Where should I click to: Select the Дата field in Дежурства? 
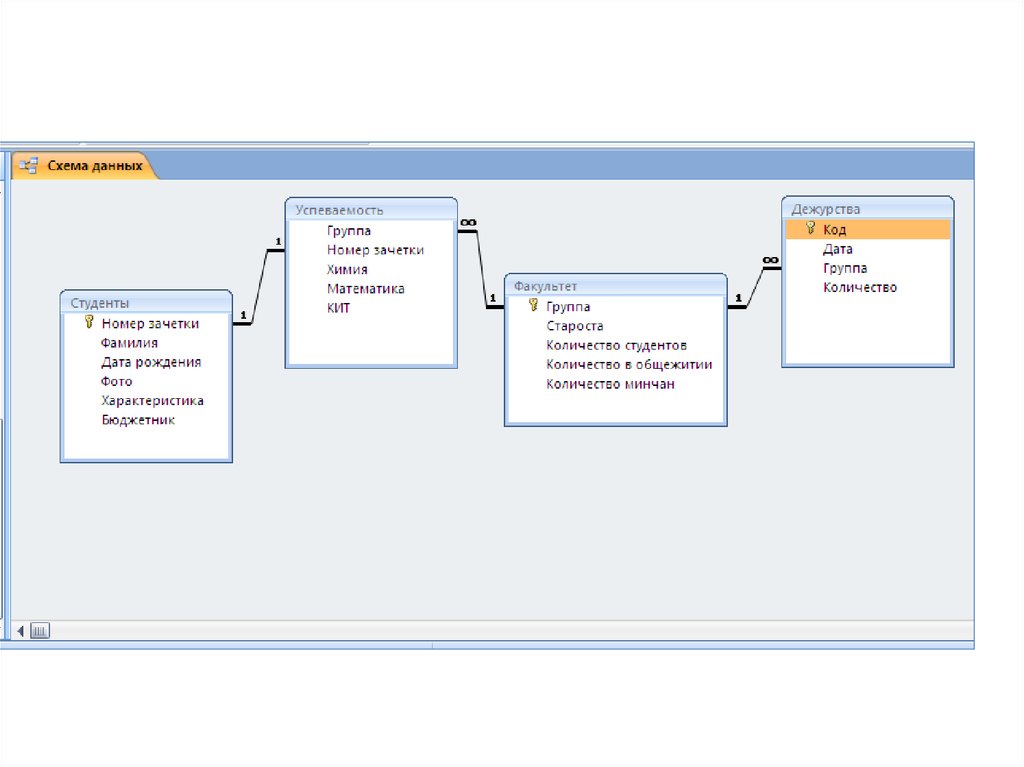[x=838, y=249]
